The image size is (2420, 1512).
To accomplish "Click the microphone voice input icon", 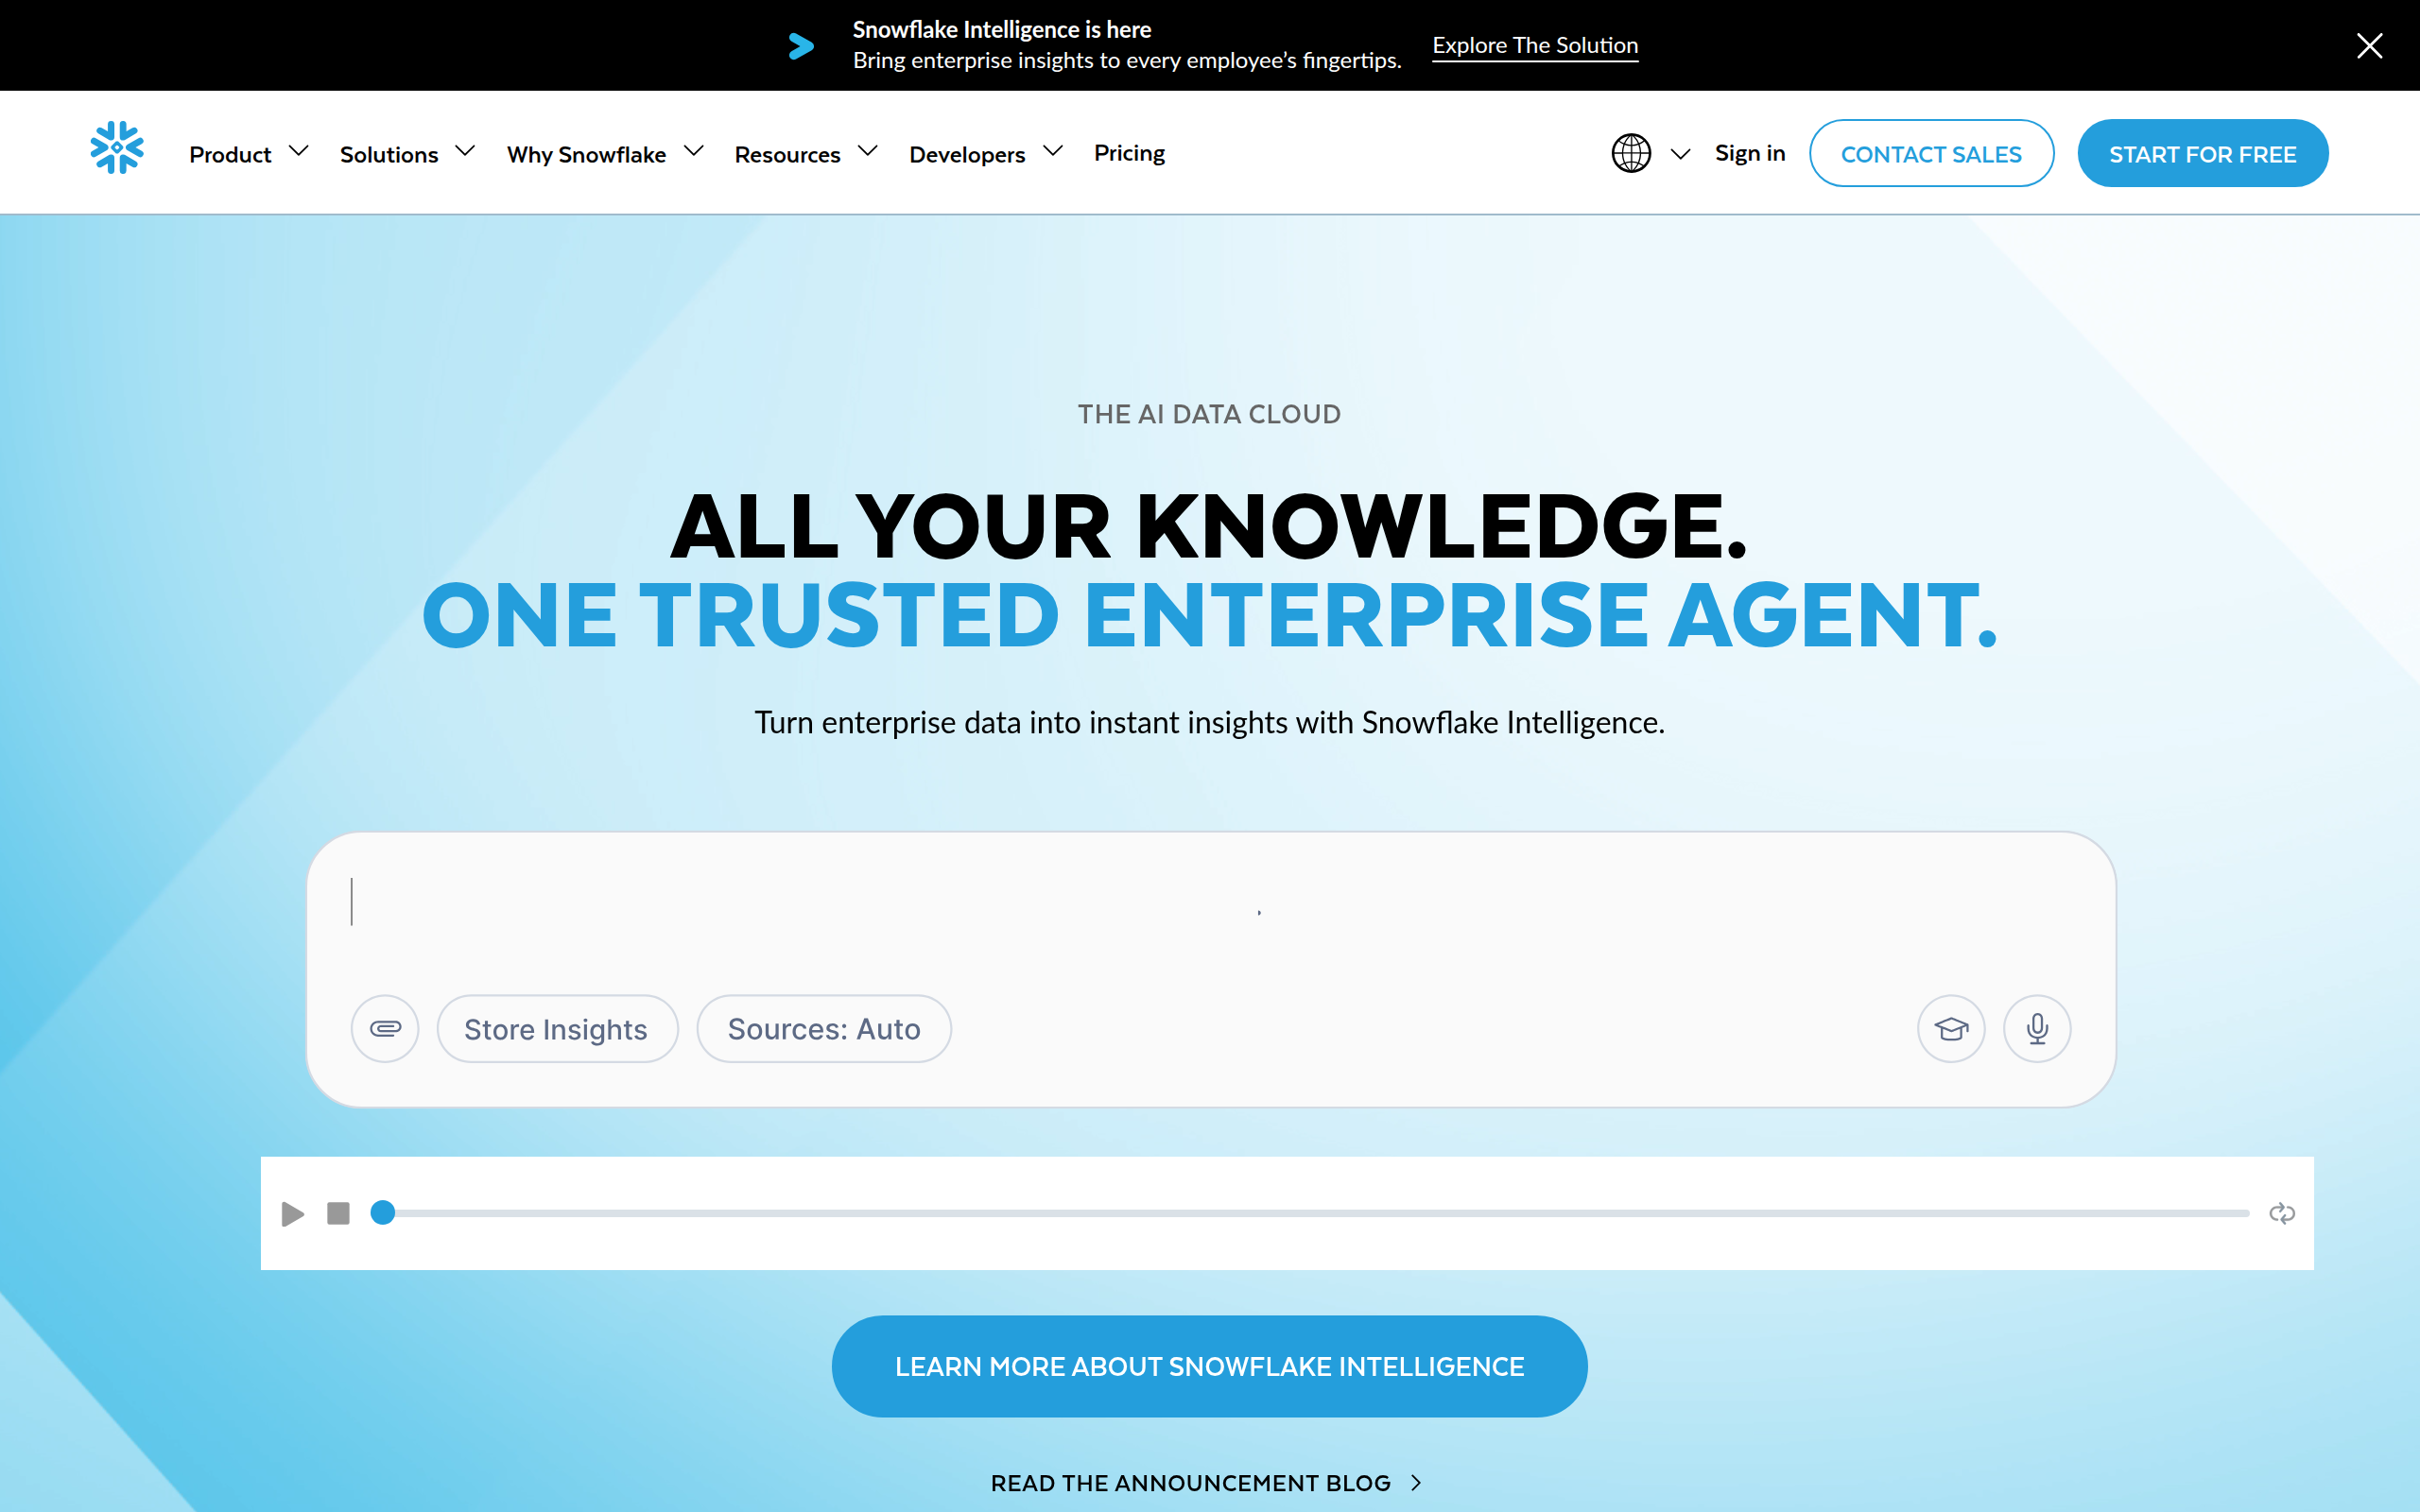I will click(x=2037, y=1028).
